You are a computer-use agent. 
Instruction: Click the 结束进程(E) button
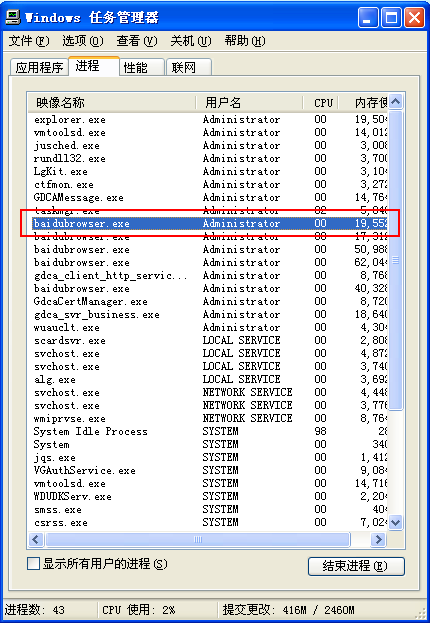(356, 566)
